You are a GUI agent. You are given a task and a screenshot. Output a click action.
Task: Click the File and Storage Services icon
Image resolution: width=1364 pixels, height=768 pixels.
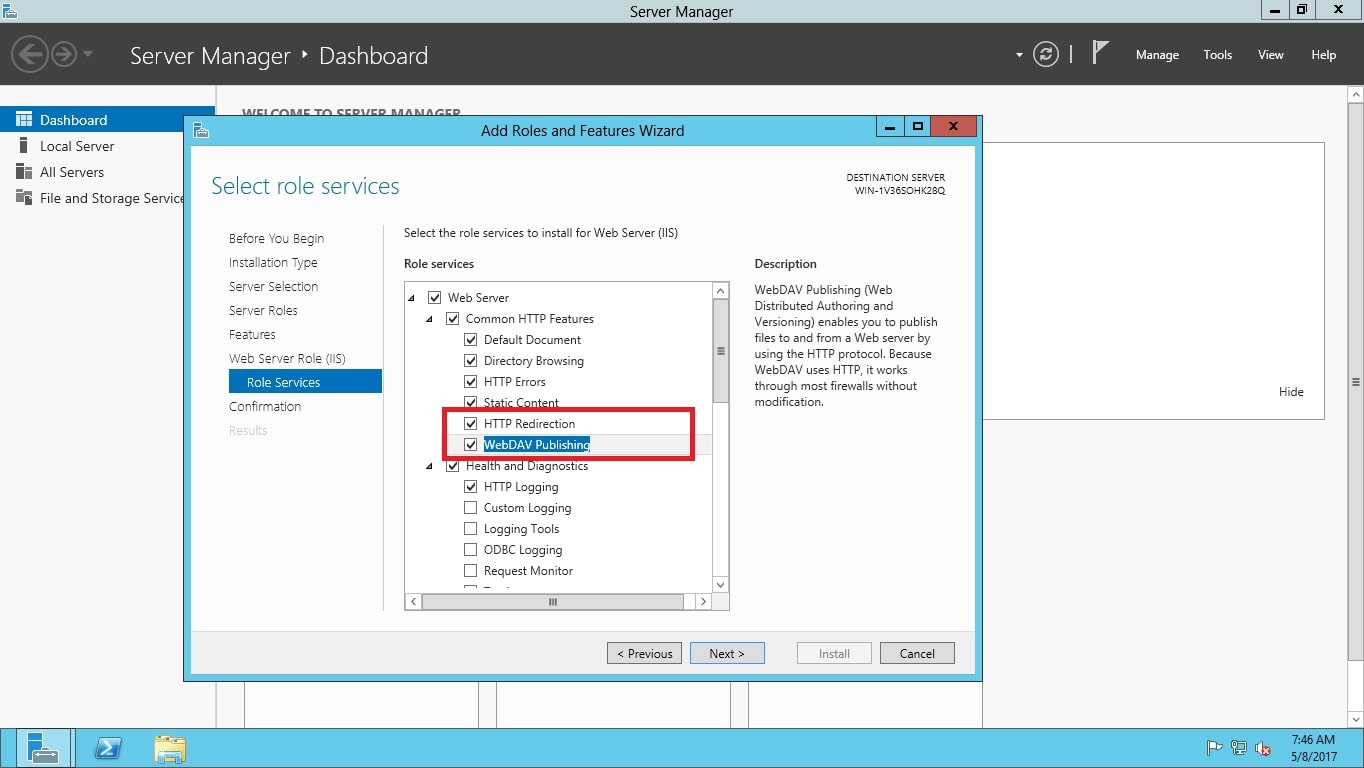pos(24,198)
